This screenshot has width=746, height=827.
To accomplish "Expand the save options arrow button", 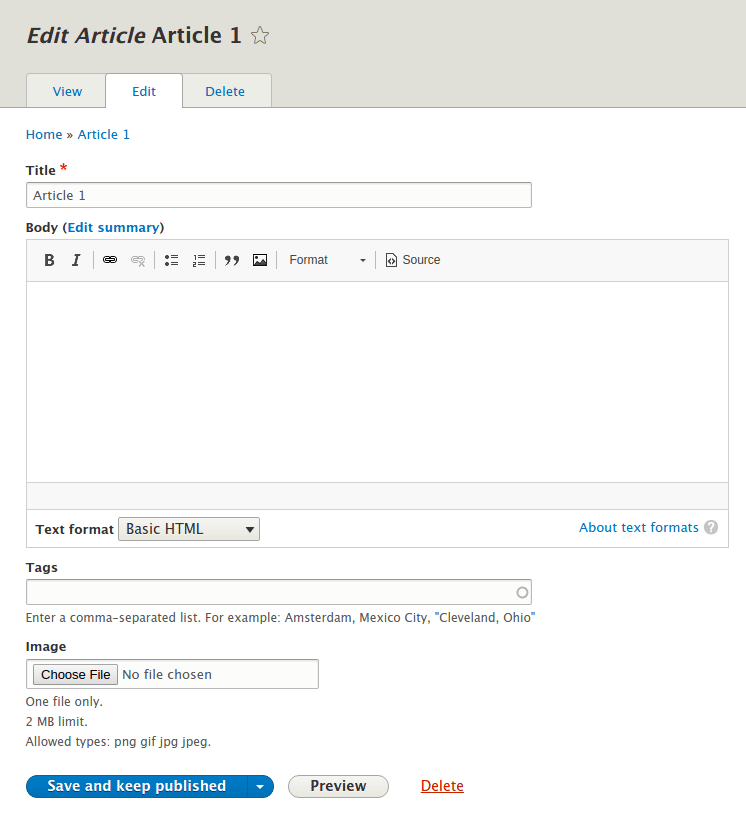I will pos(260,786).
